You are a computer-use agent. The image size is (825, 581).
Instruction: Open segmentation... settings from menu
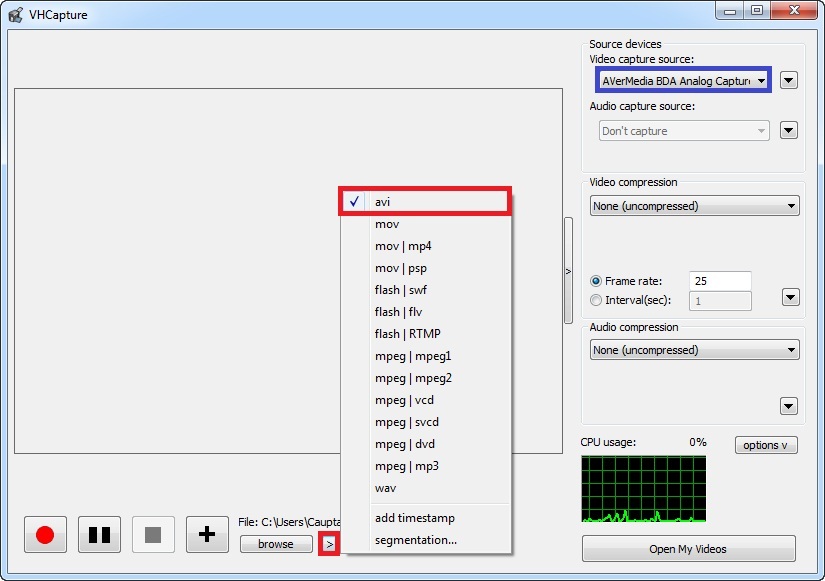pyautogui.click(x=425, y=540)
